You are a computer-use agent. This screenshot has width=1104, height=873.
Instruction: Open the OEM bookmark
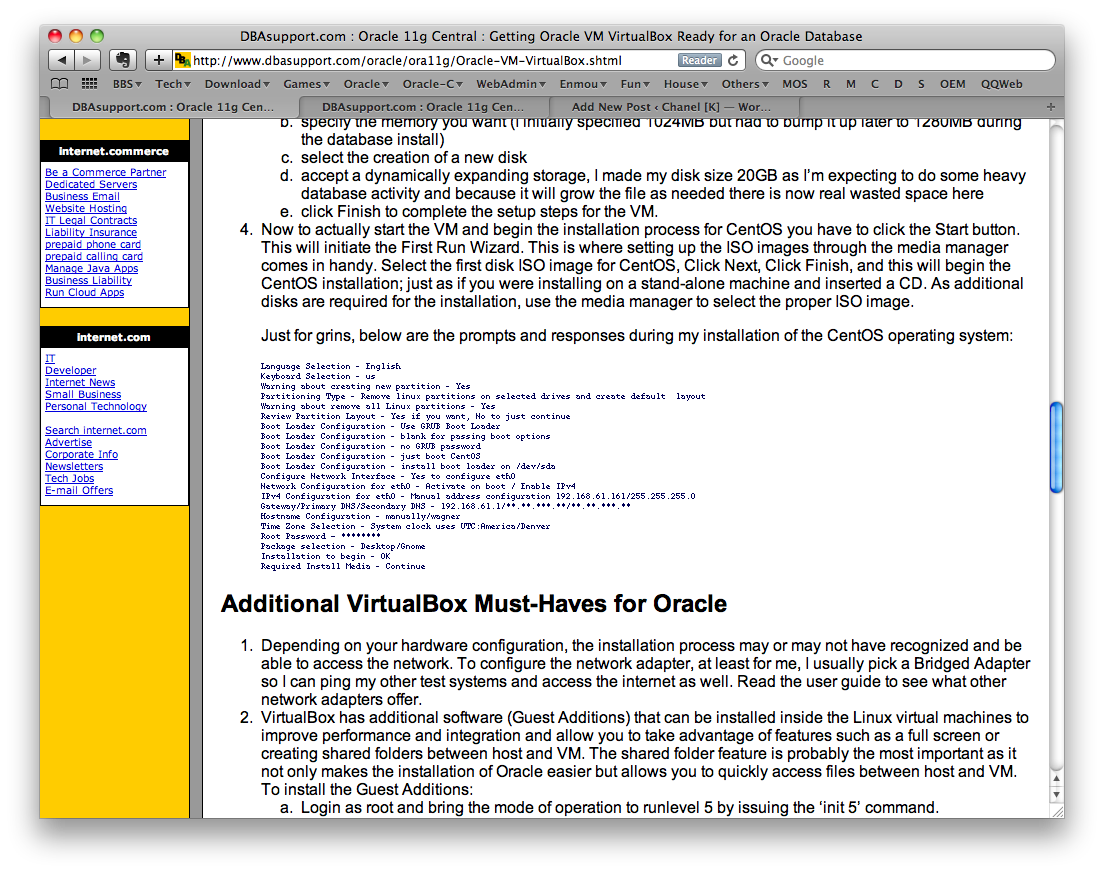click(953, 84)
